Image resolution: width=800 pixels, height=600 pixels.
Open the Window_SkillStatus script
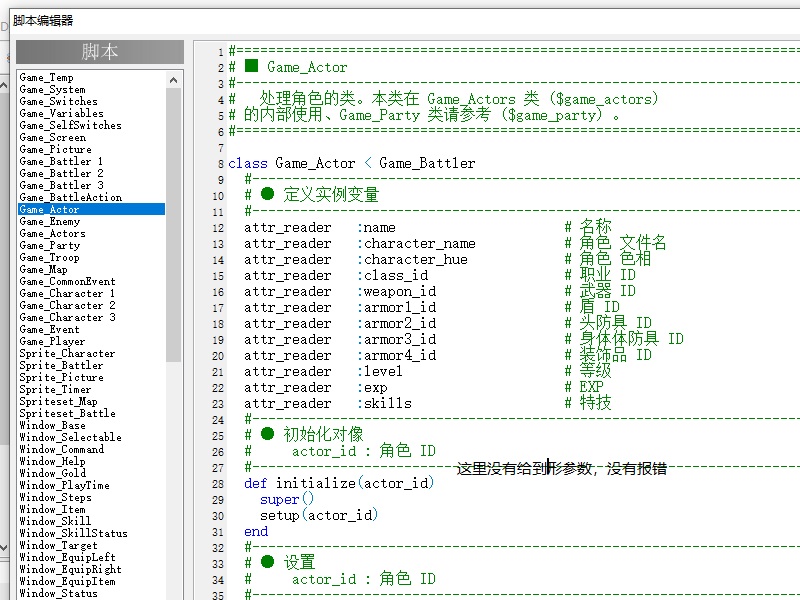(x=73, y=533)
